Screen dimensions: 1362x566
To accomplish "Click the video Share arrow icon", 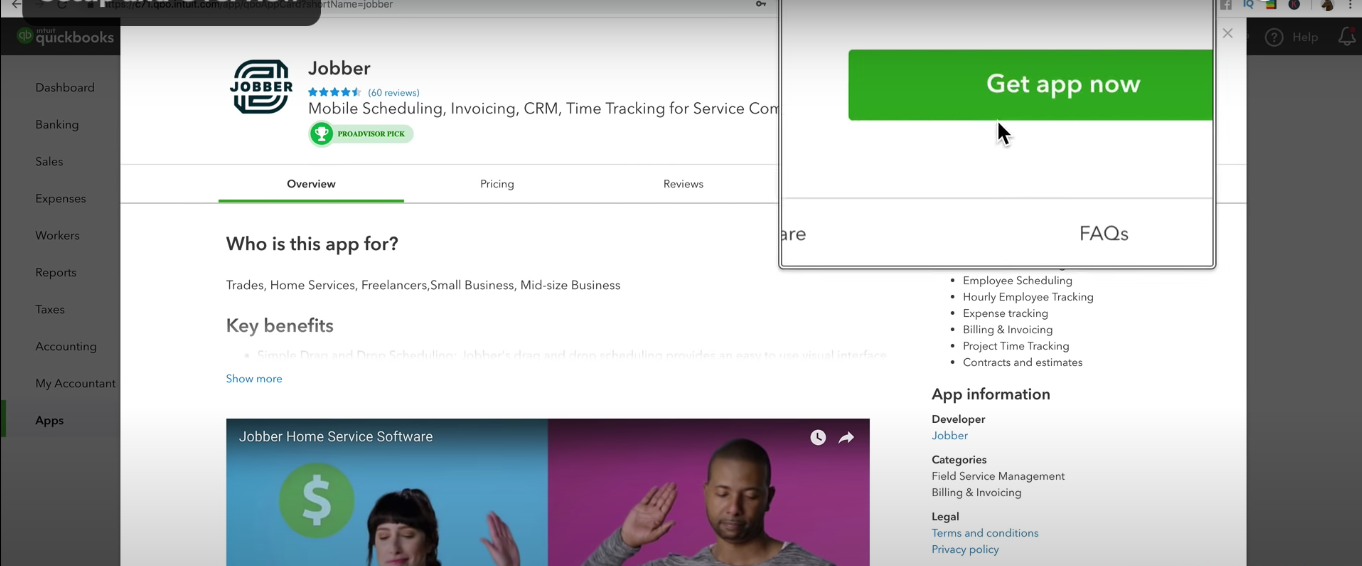I will [x=846, y=438].
